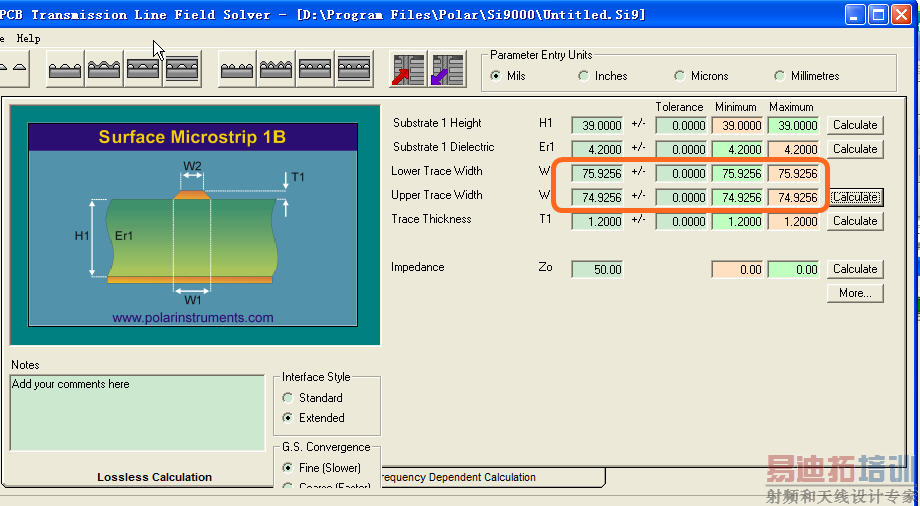Switch to the Lossless Calculation tab
920x506 pixels.
(x=154, y=477)
